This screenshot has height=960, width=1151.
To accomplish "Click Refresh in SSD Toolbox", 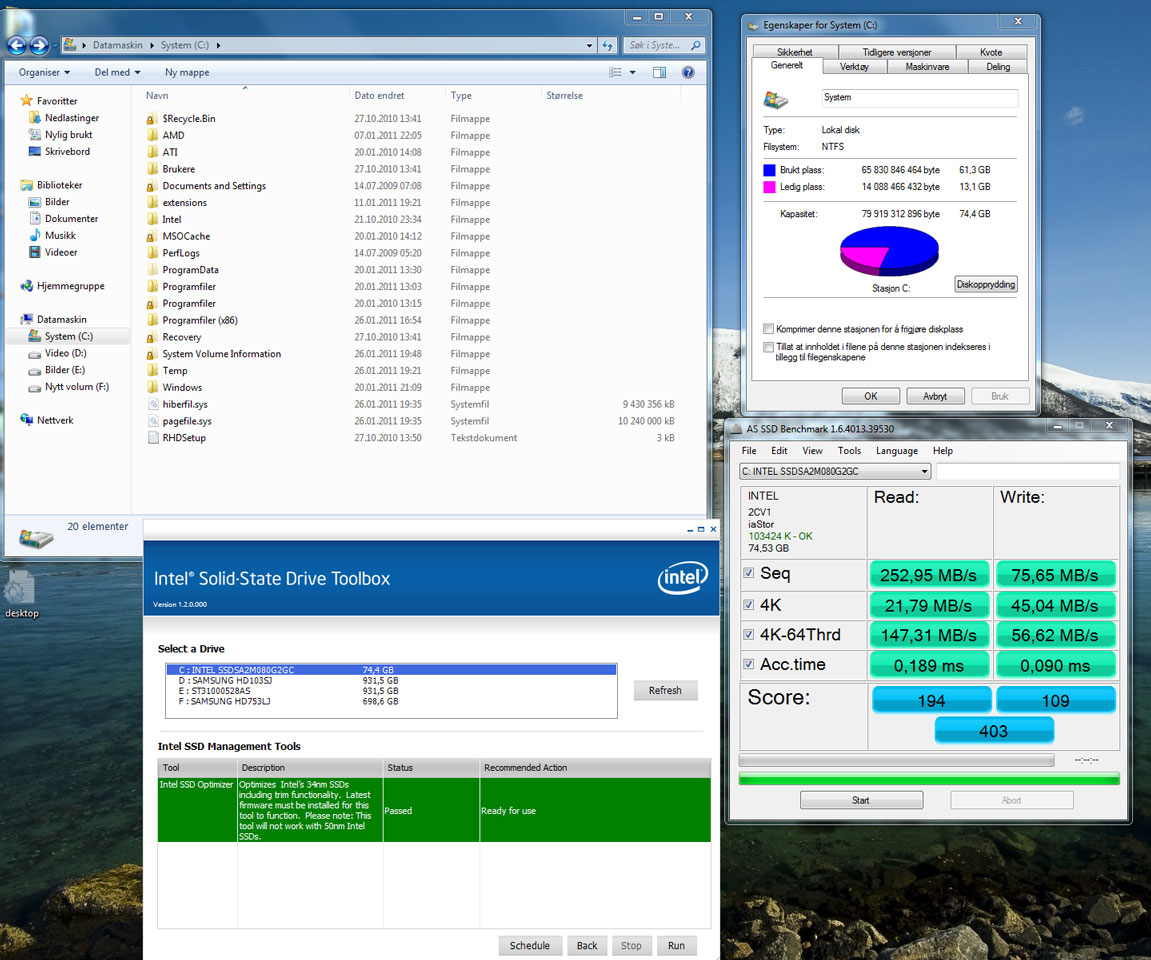I will (x=665, y=691).
